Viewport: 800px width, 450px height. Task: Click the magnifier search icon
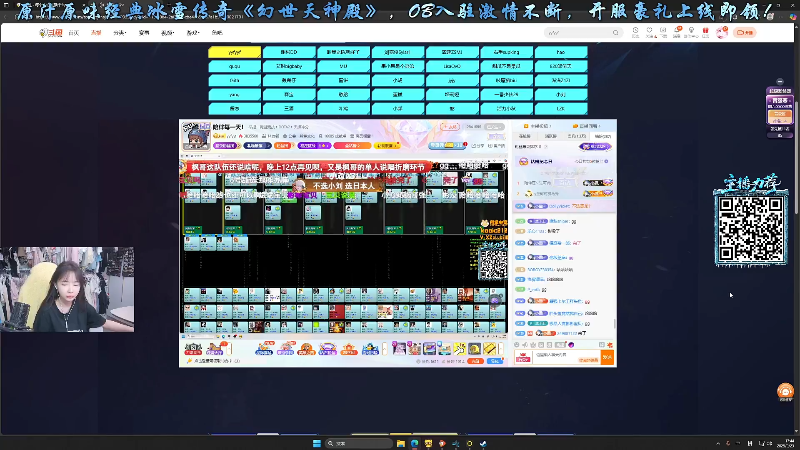coord(616,33)
